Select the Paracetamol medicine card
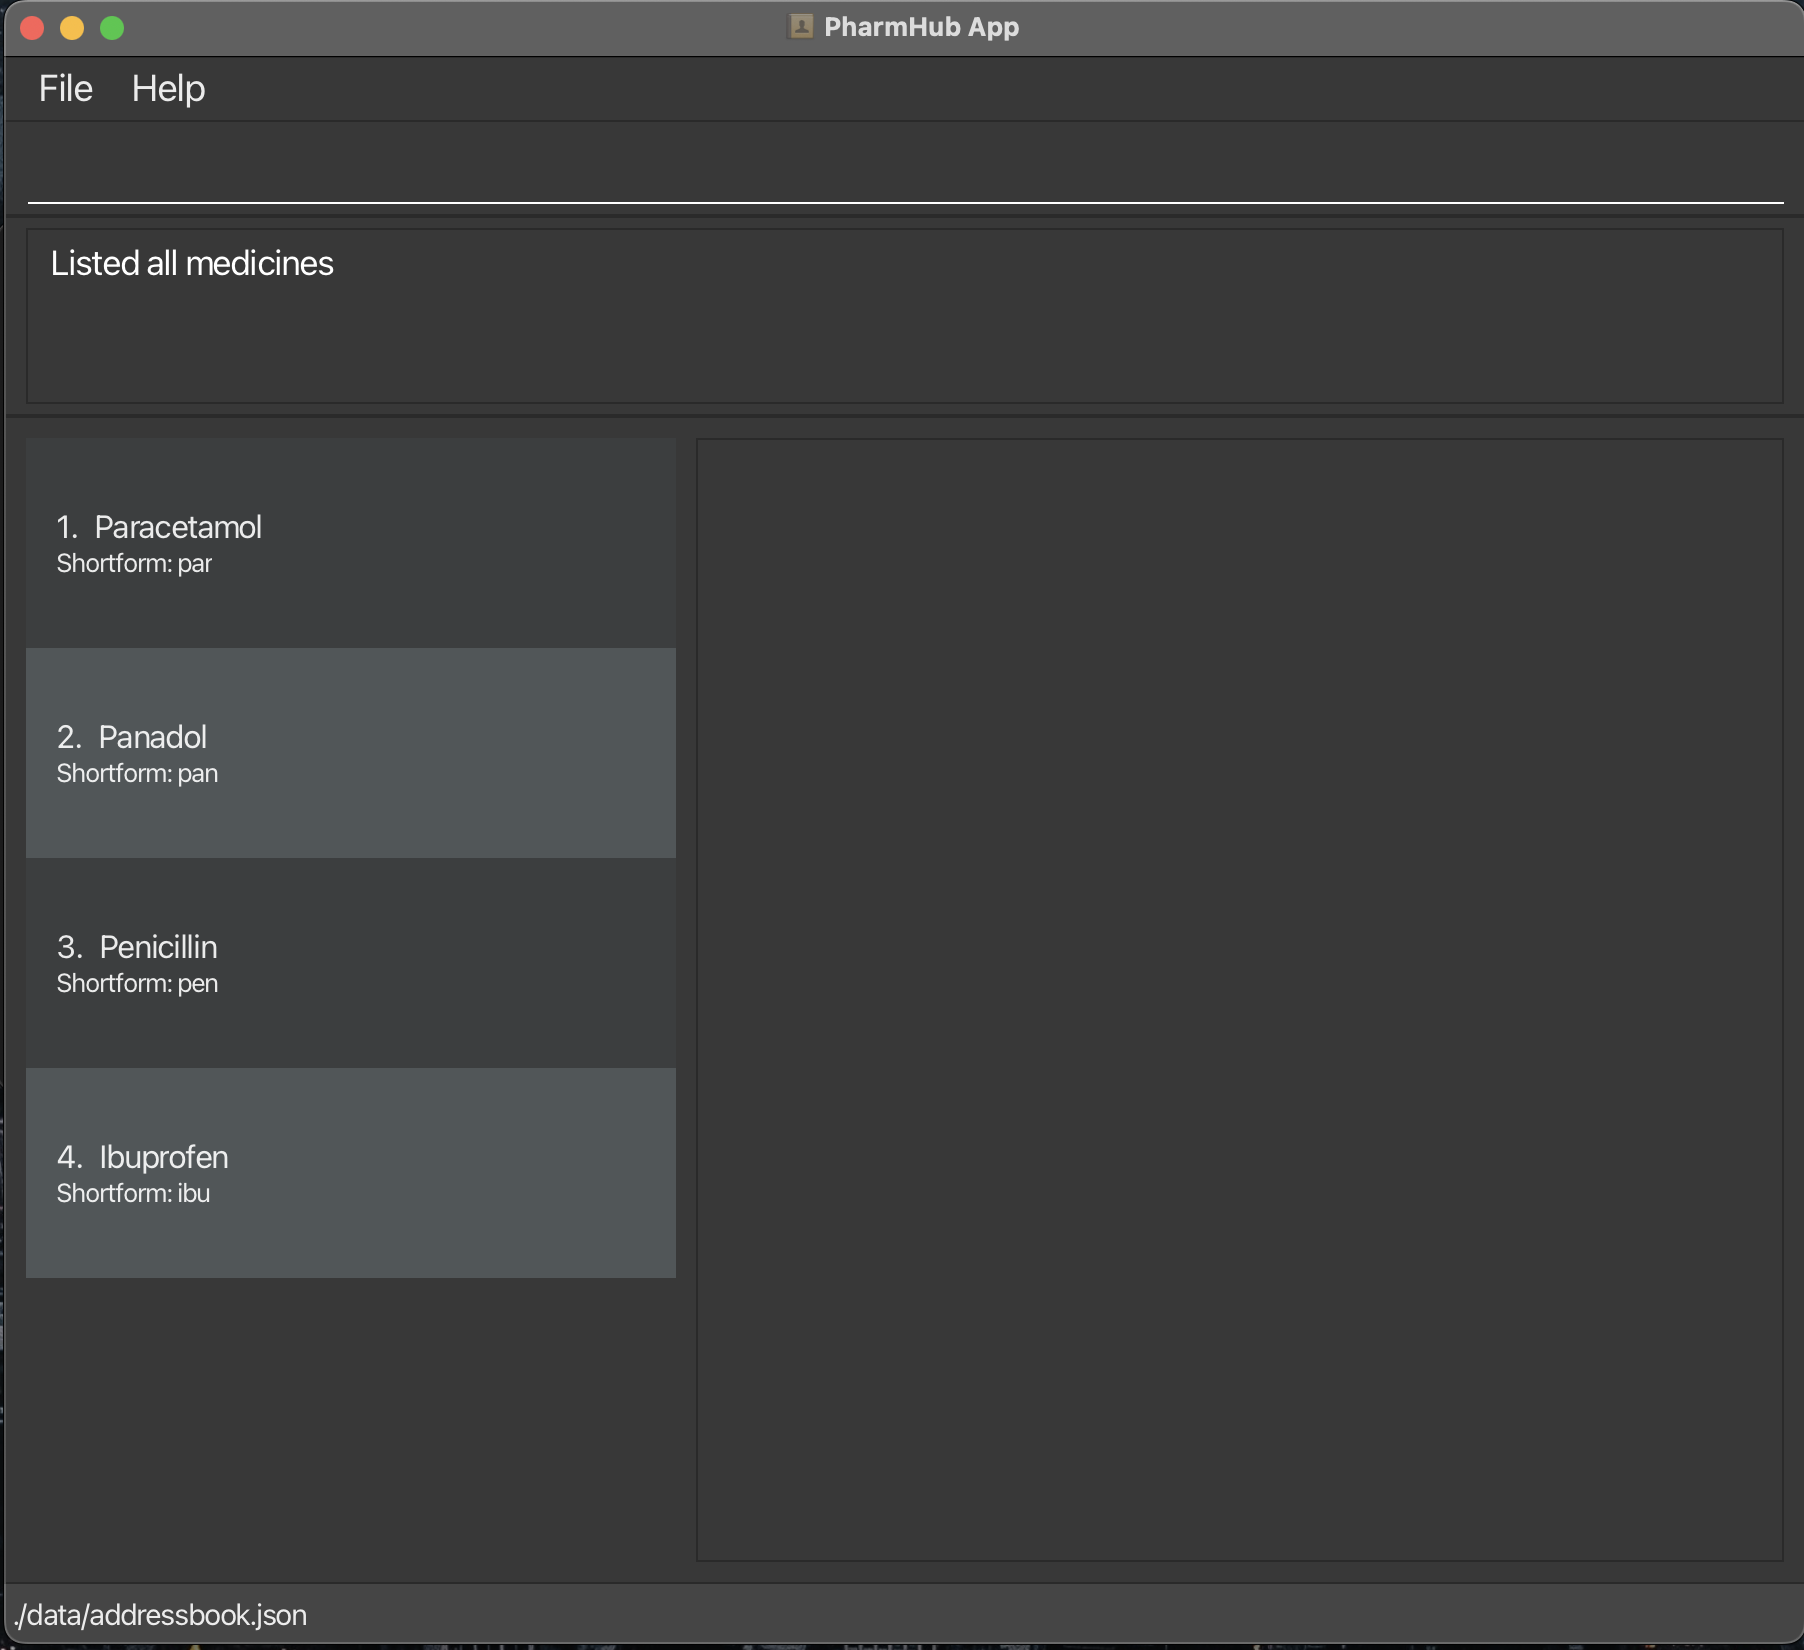This screenshot has width=1804, height=1650. click(x=351, y=543)
